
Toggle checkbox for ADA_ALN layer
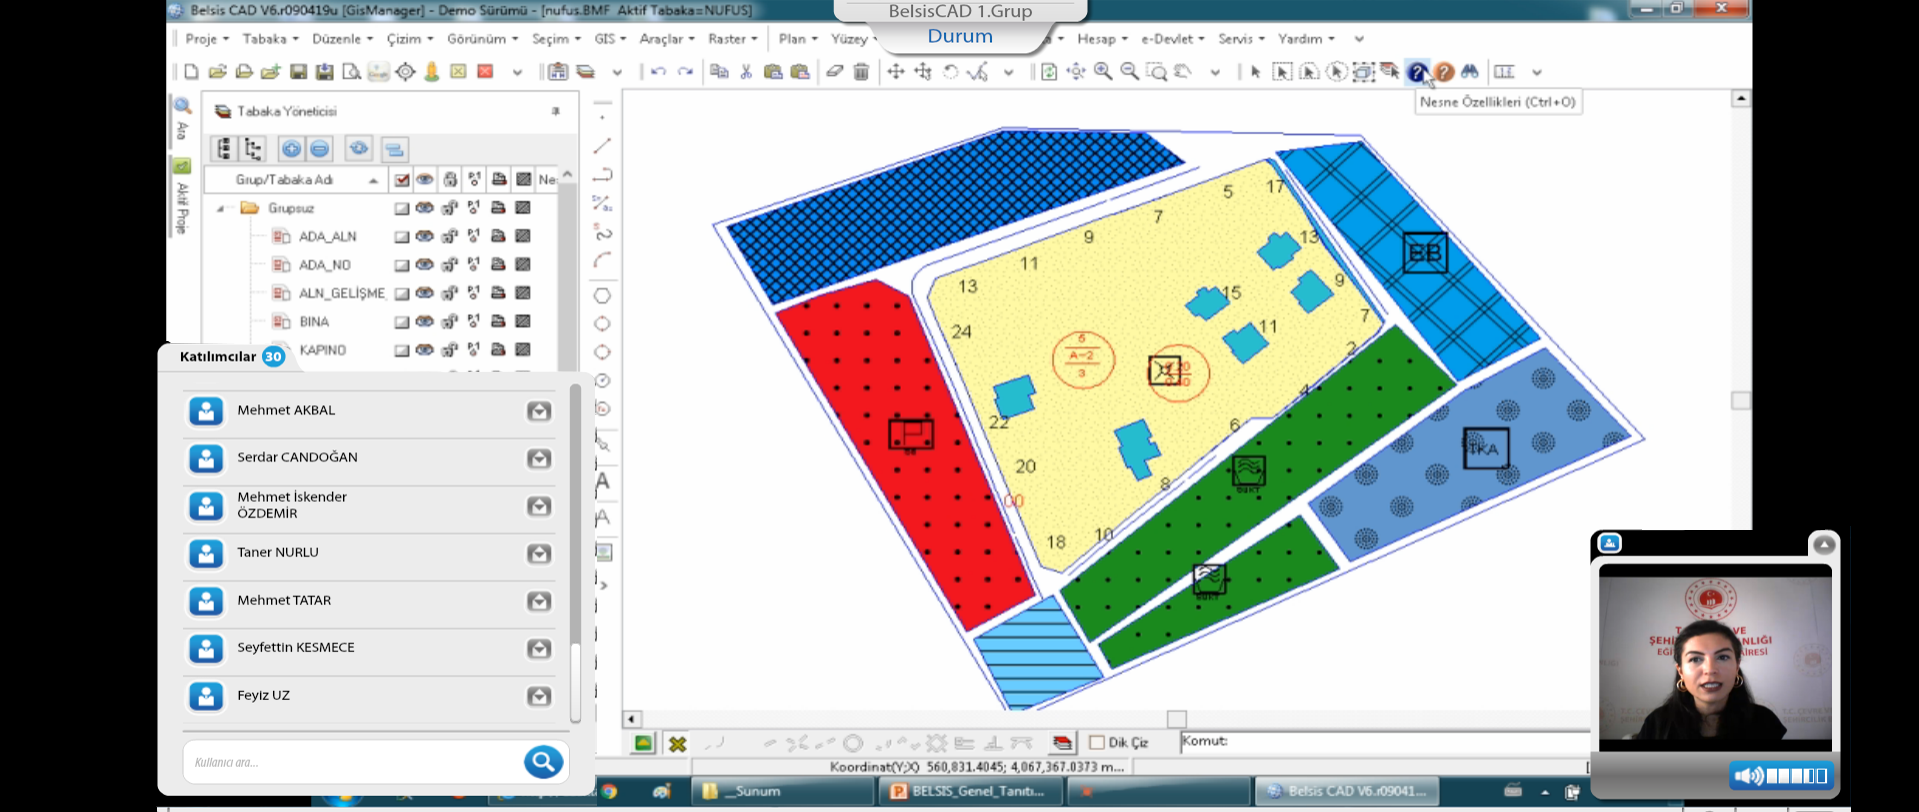(x=401, y=237)
